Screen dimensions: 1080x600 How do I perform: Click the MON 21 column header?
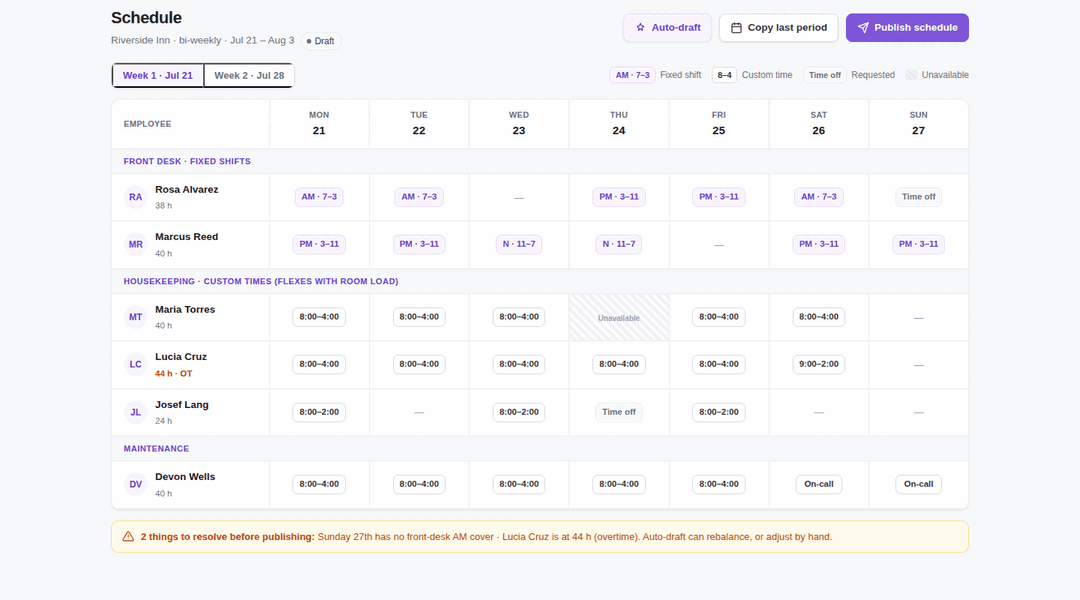319,124
